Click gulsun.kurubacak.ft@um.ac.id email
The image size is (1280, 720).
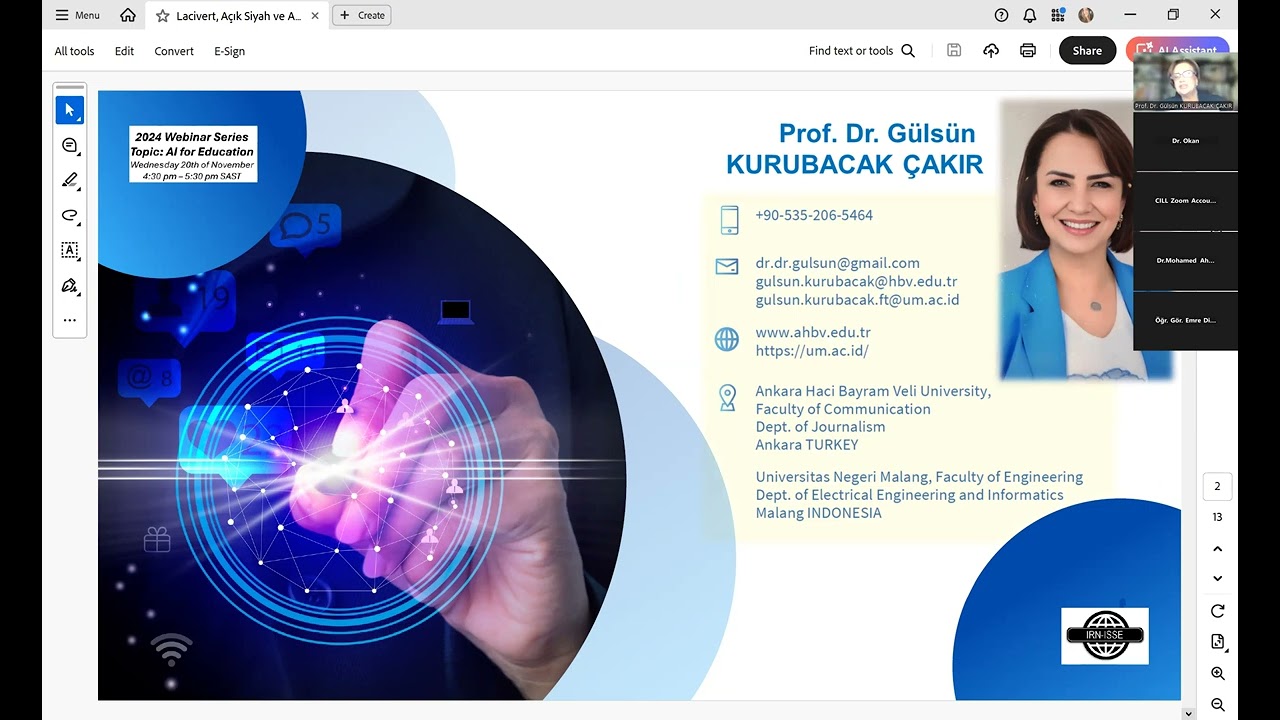click(x=857, y=300)
